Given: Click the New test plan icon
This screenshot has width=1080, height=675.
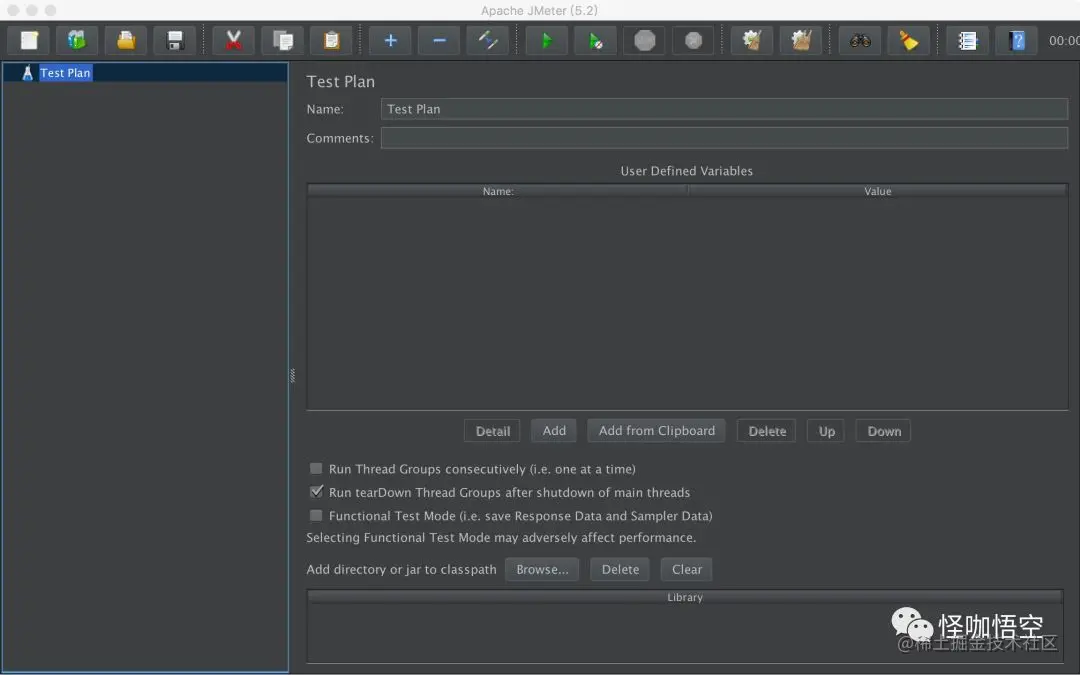Looking at the screenshot, I should point(28,41).
